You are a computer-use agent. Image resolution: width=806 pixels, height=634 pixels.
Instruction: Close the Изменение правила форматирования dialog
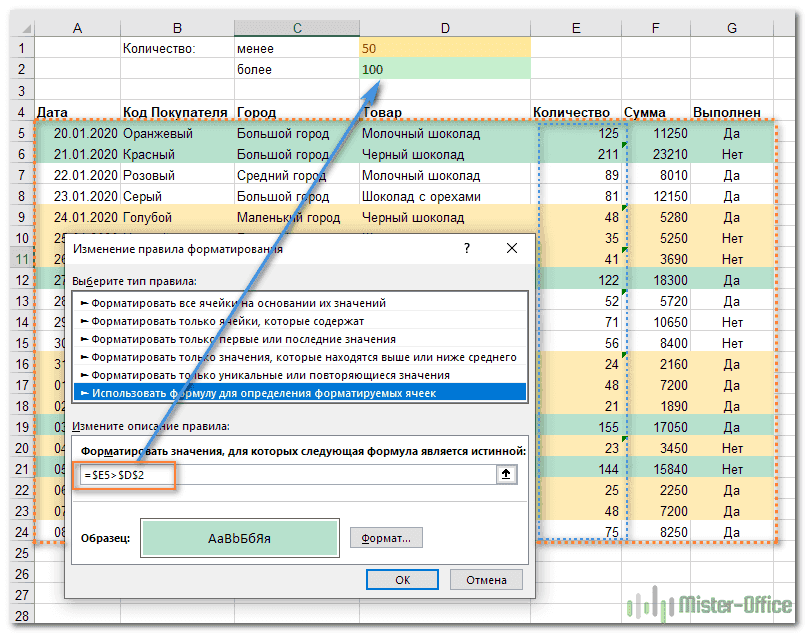(x=512, y=249)
